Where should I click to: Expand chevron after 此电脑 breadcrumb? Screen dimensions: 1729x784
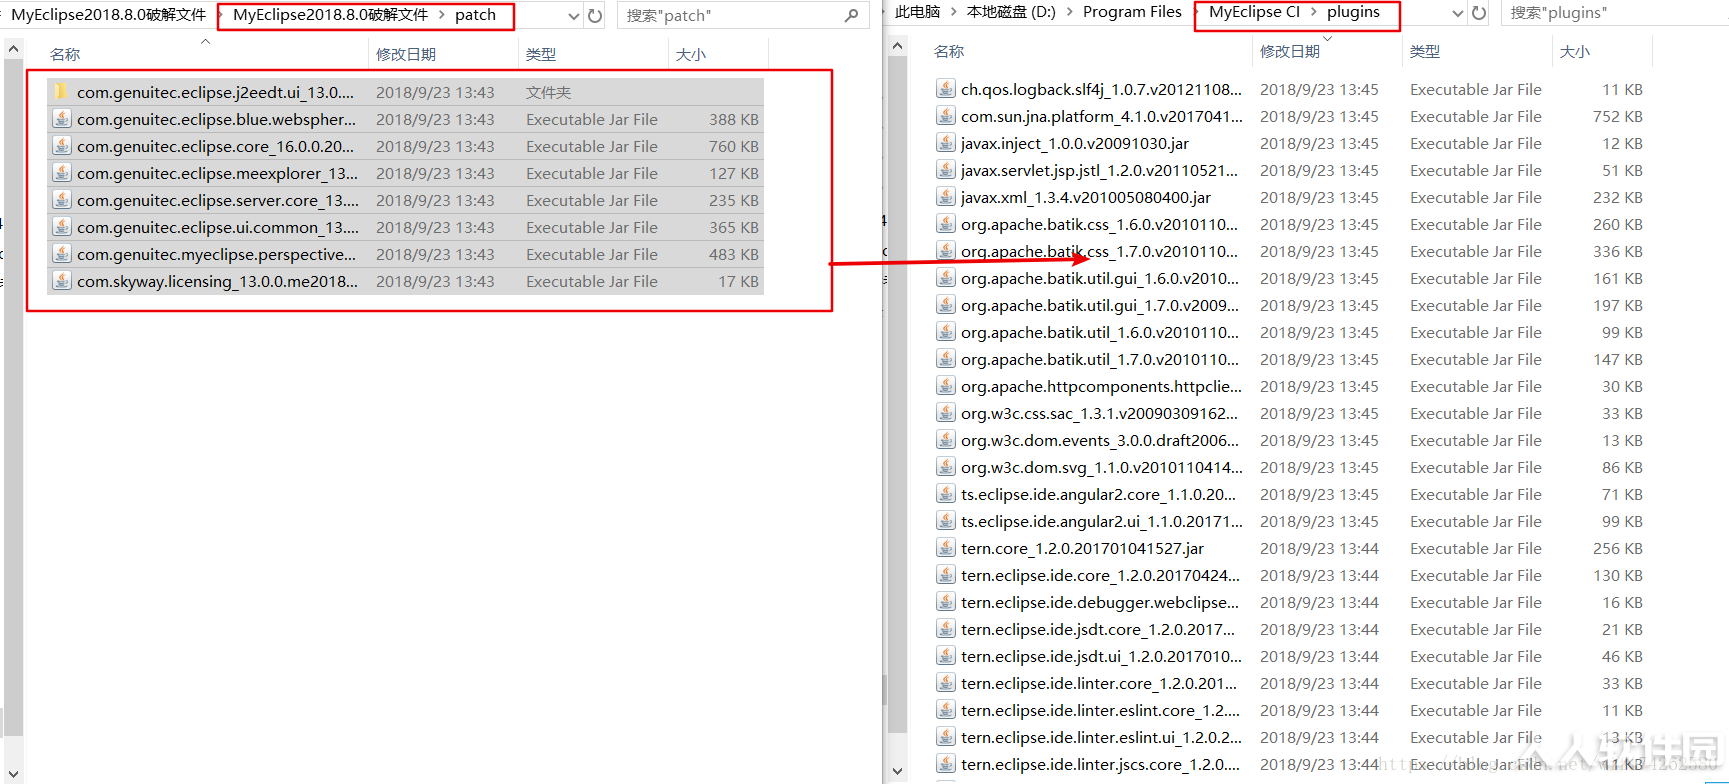click(954, 12)
